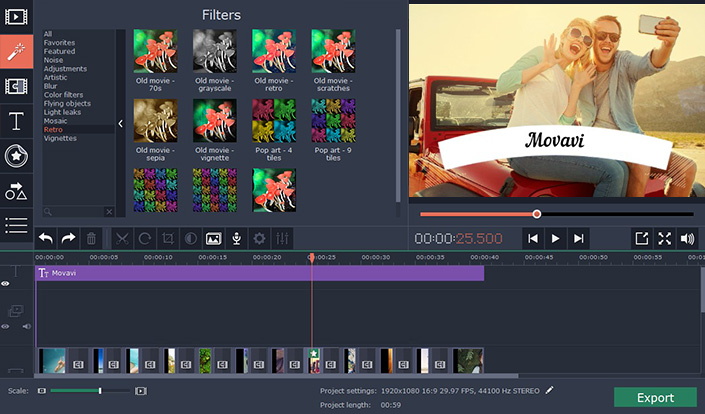Screen dimensions: 705x414
Task: Click the preview seek bar handle
Action: [x=536, y=214]
